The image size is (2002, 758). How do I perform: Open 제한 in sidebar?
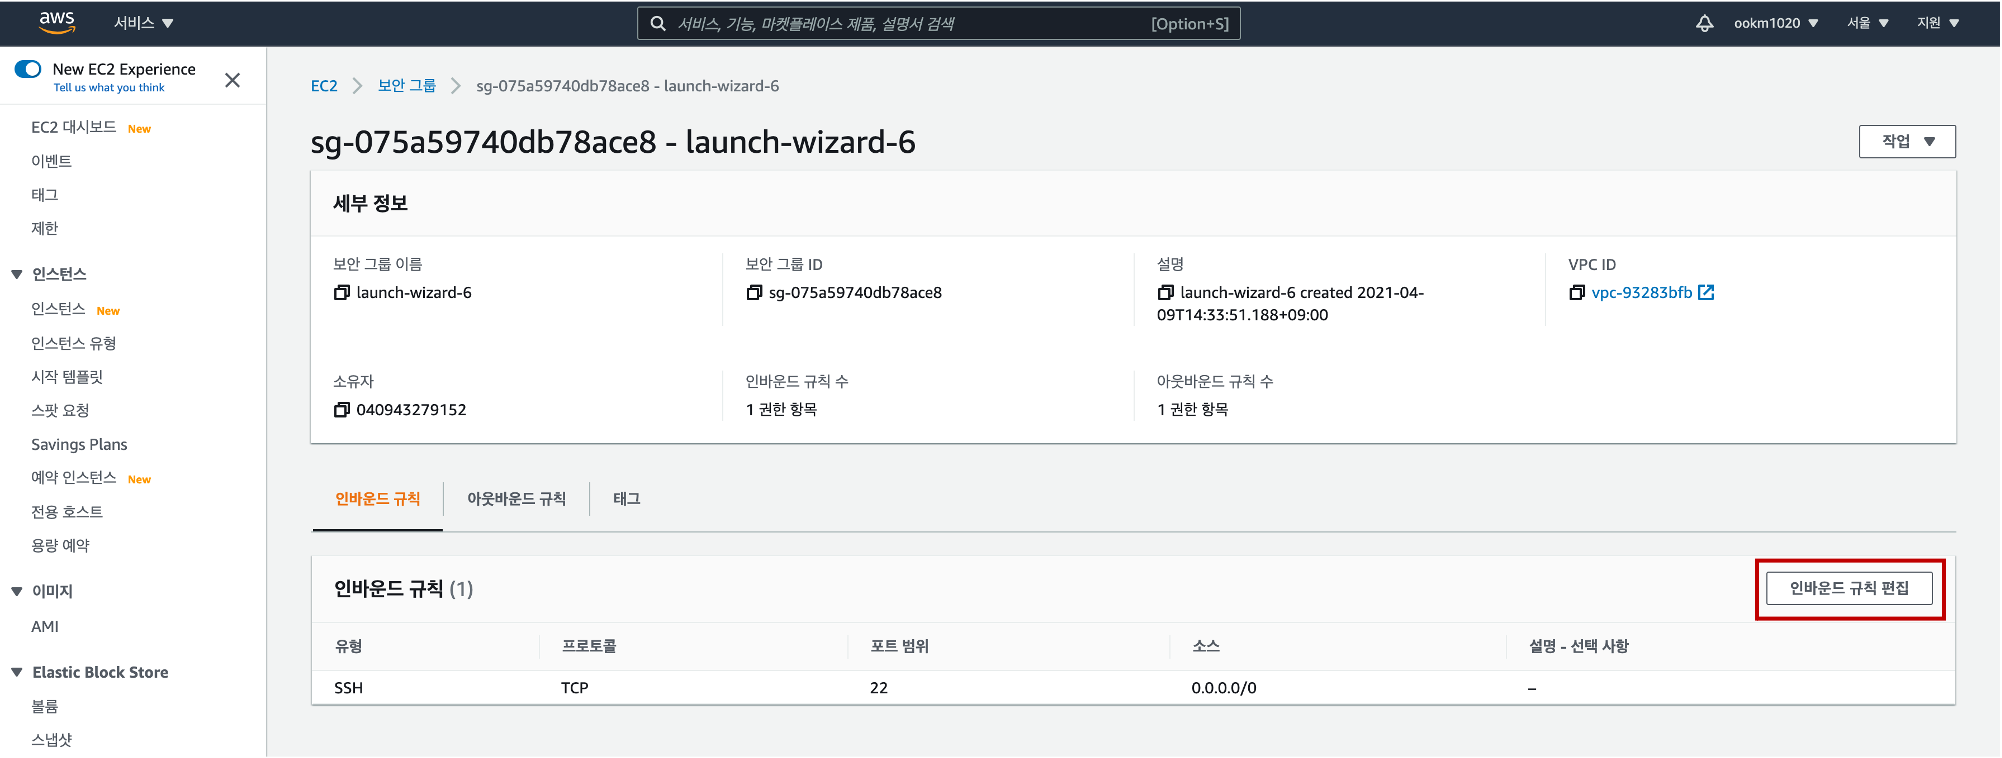(45, 228)
